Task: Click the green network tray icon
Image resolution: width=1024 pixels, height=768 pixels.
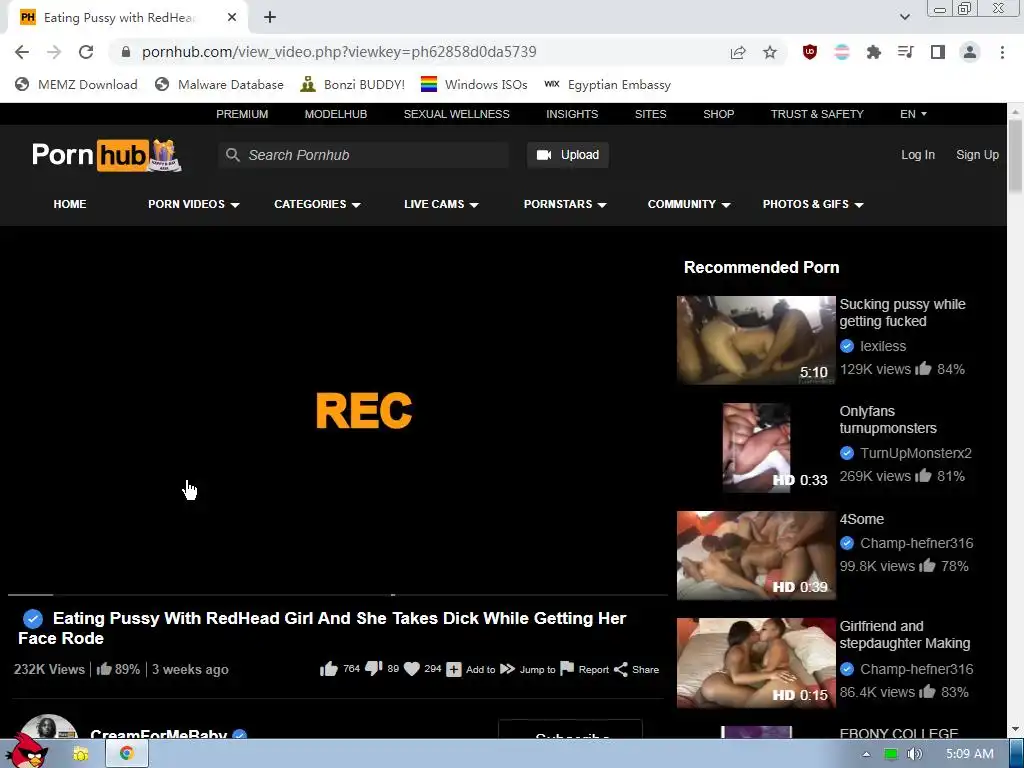Action: [890, 754]
